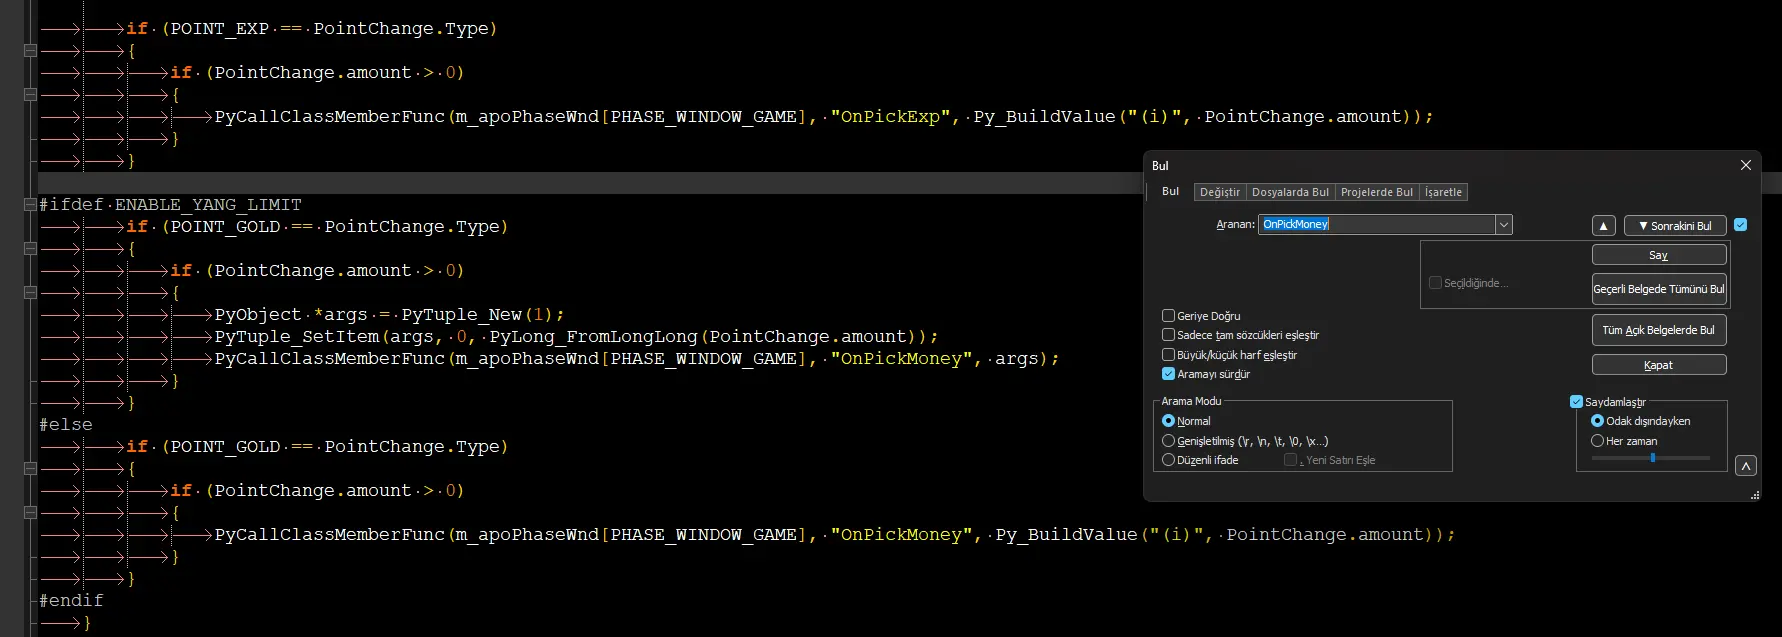Click the transparency slider handle
Image resolution: width=1782 pixels, height=637 pixels.
[1652, 458]
